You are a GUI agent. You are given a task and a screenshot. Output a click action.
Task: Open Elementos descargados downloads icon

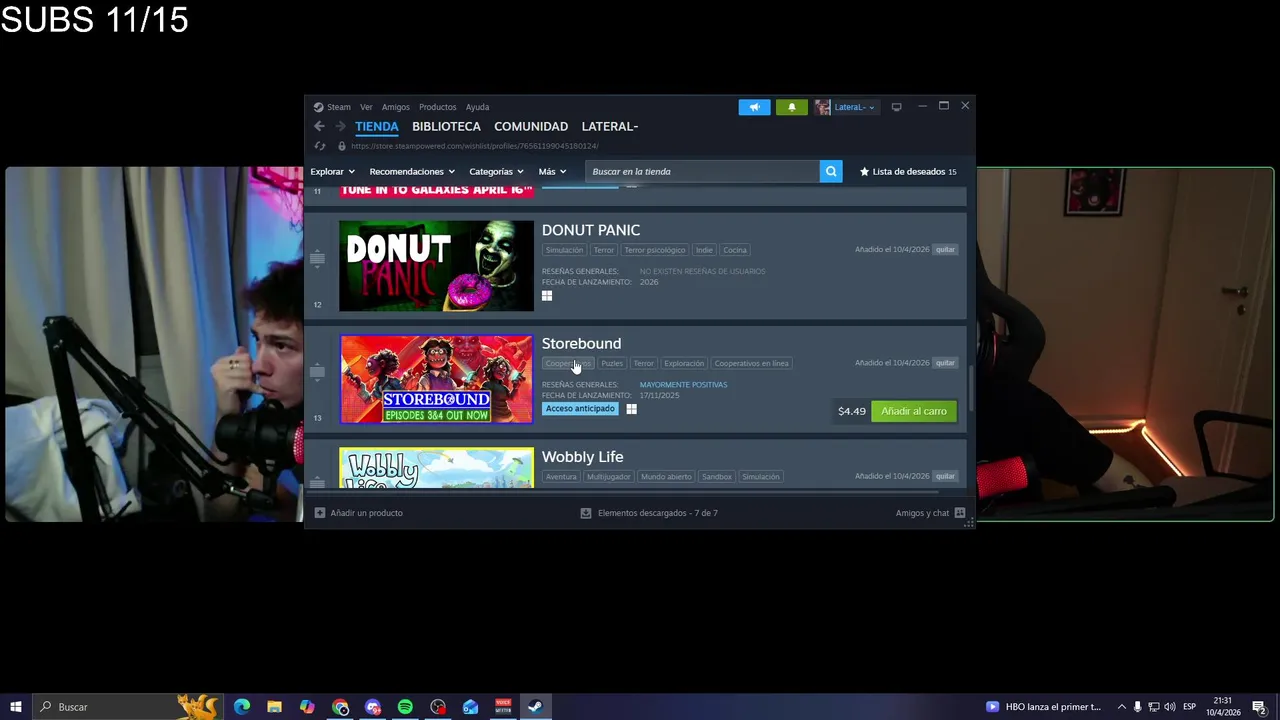click(x=586, y=513)
